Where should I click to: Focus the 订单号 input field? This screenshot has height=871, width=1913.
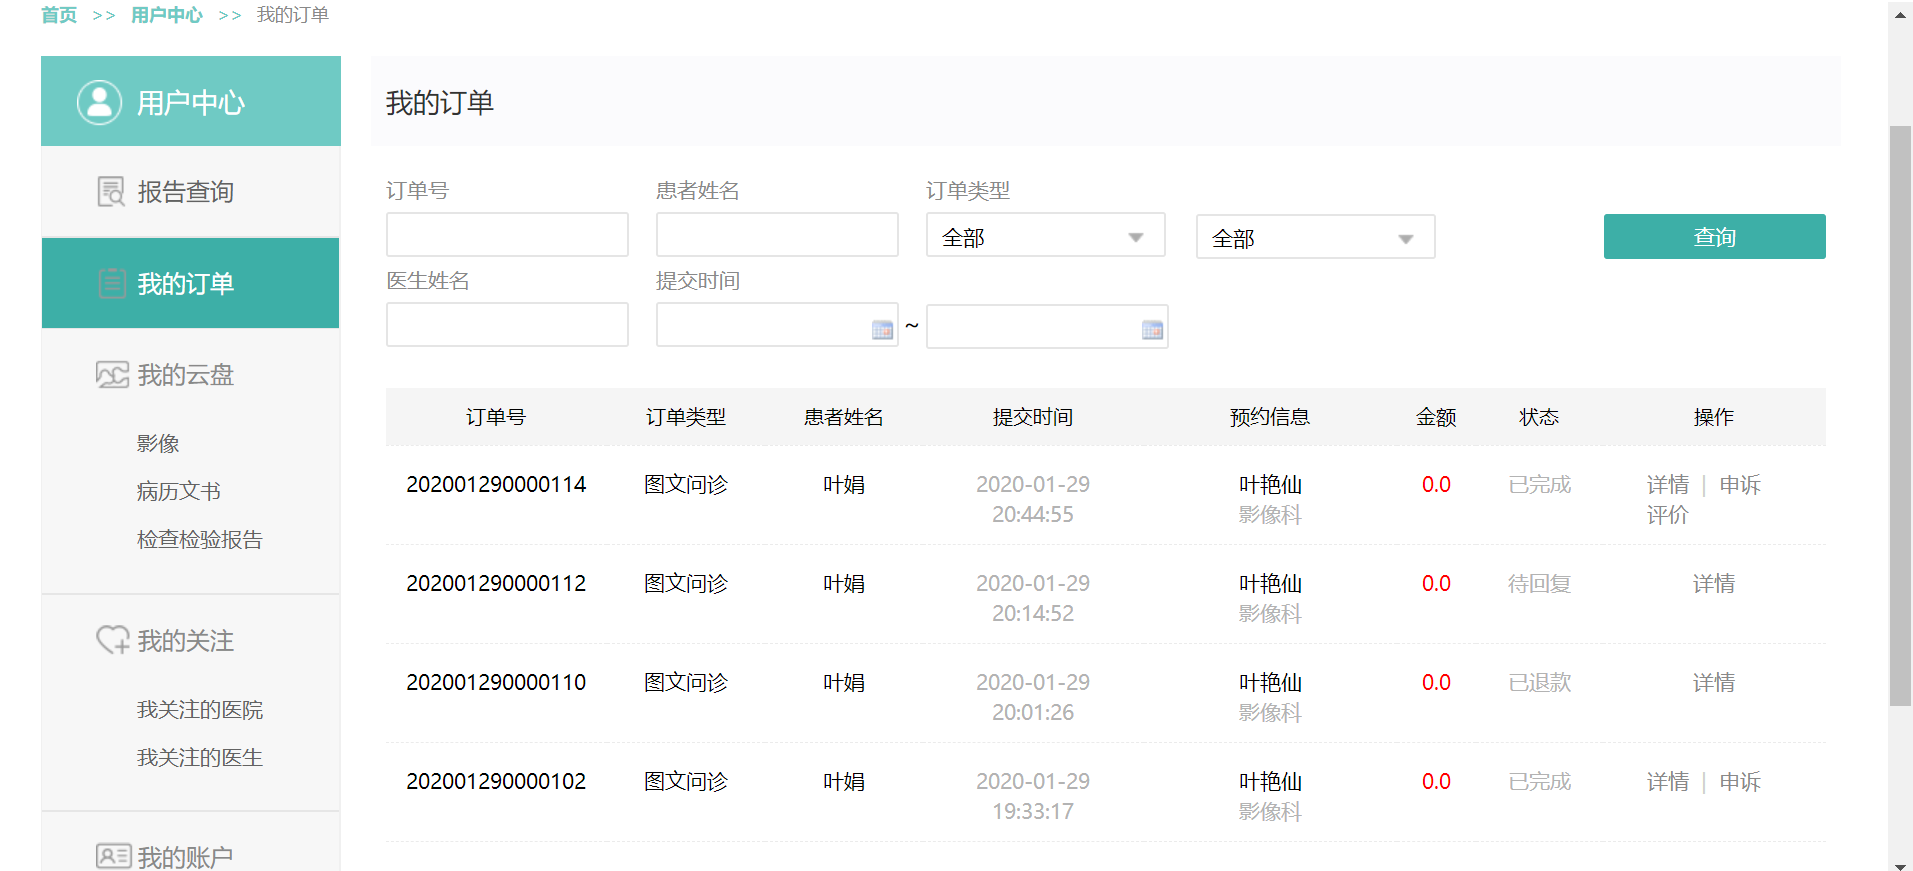[507, 234]
